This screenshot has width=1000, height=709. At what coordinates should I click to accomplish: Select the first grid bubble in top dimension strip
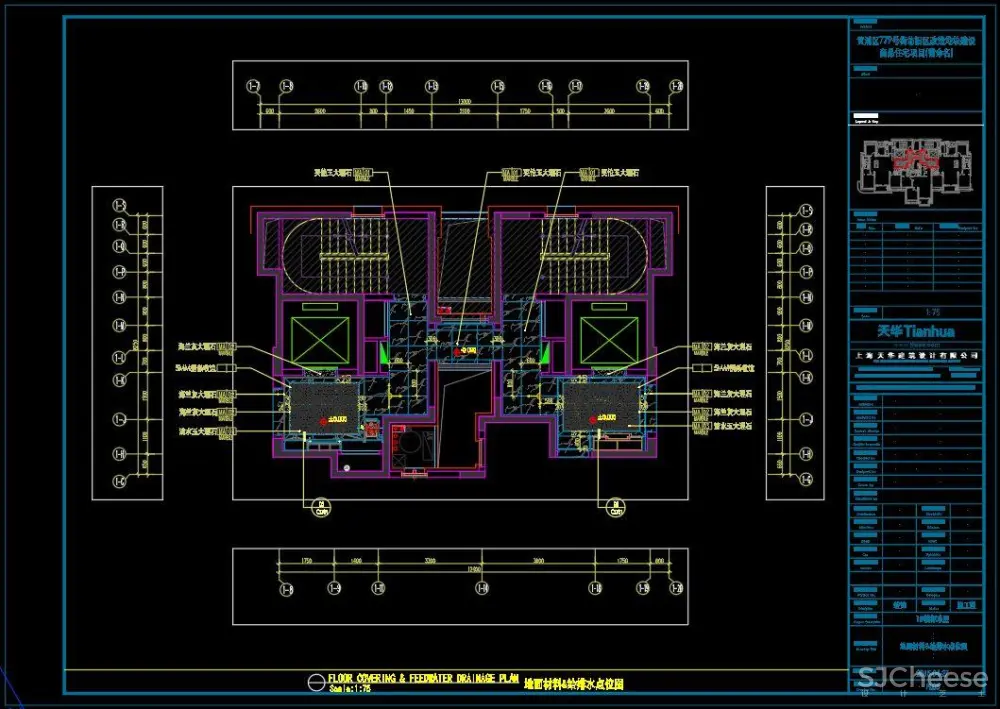pos(254,87)
